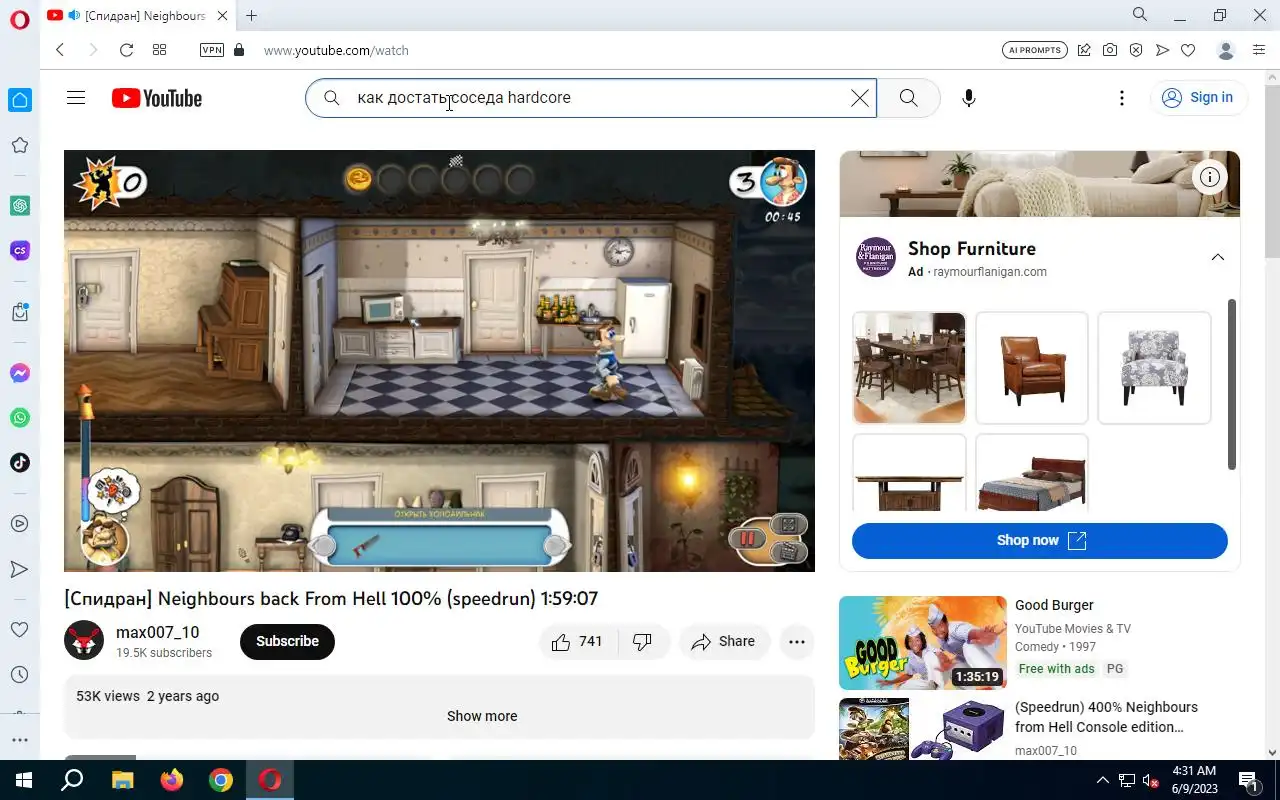
Task: Add page to bookmarks heart in toolbar
Action: click(x=1188, y=50)
